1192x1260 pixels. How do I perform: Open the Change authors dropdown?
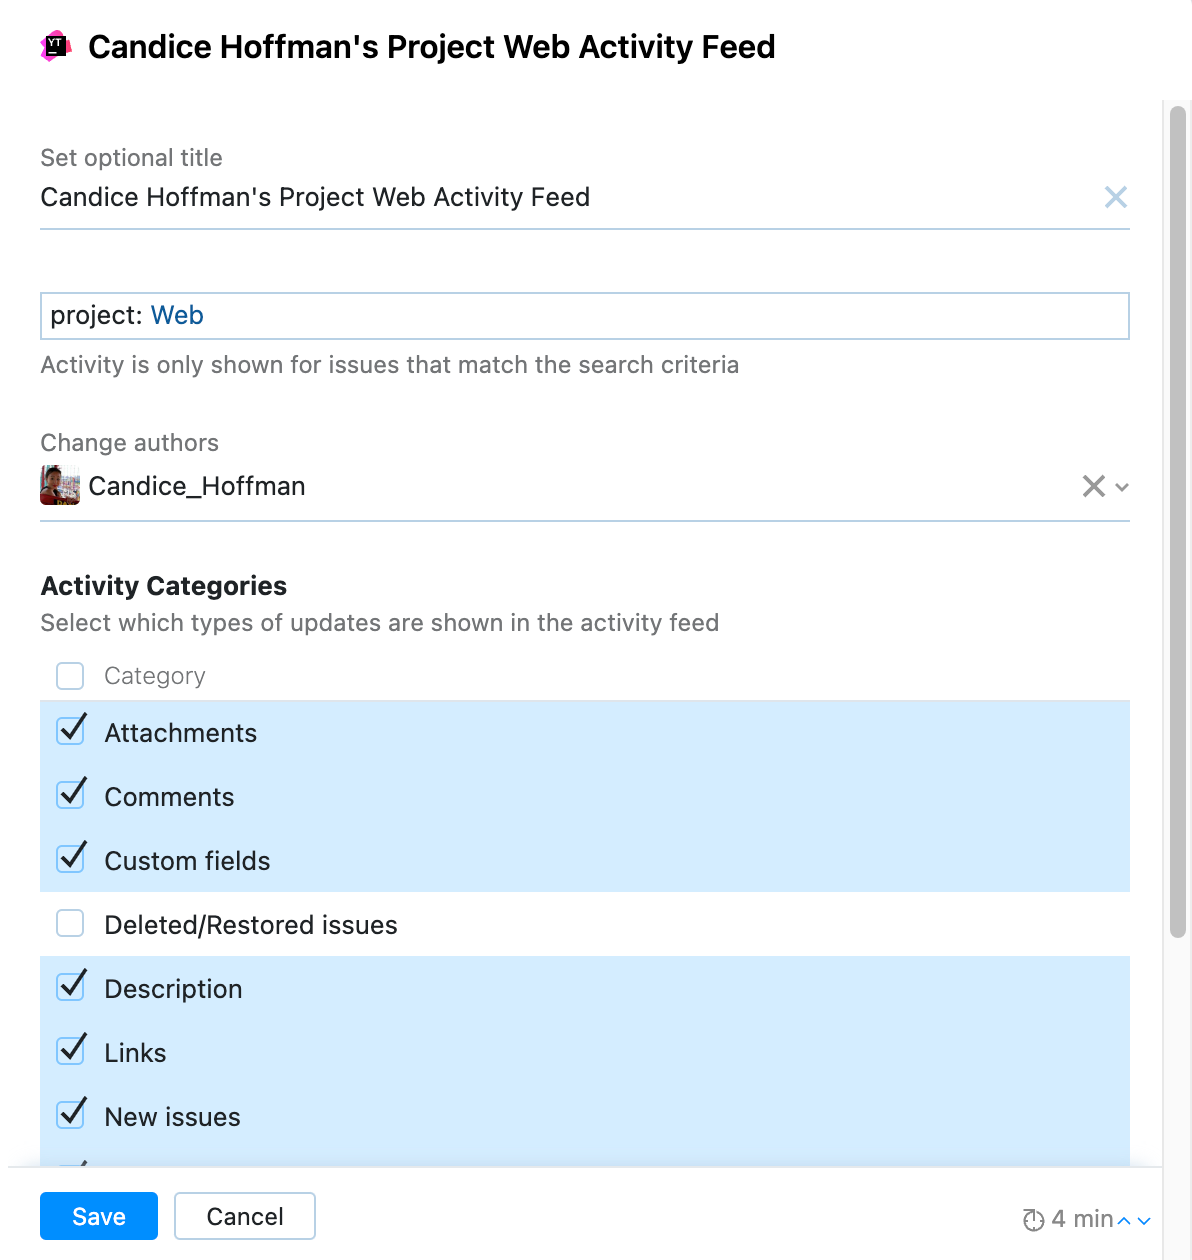[1120, 487]
